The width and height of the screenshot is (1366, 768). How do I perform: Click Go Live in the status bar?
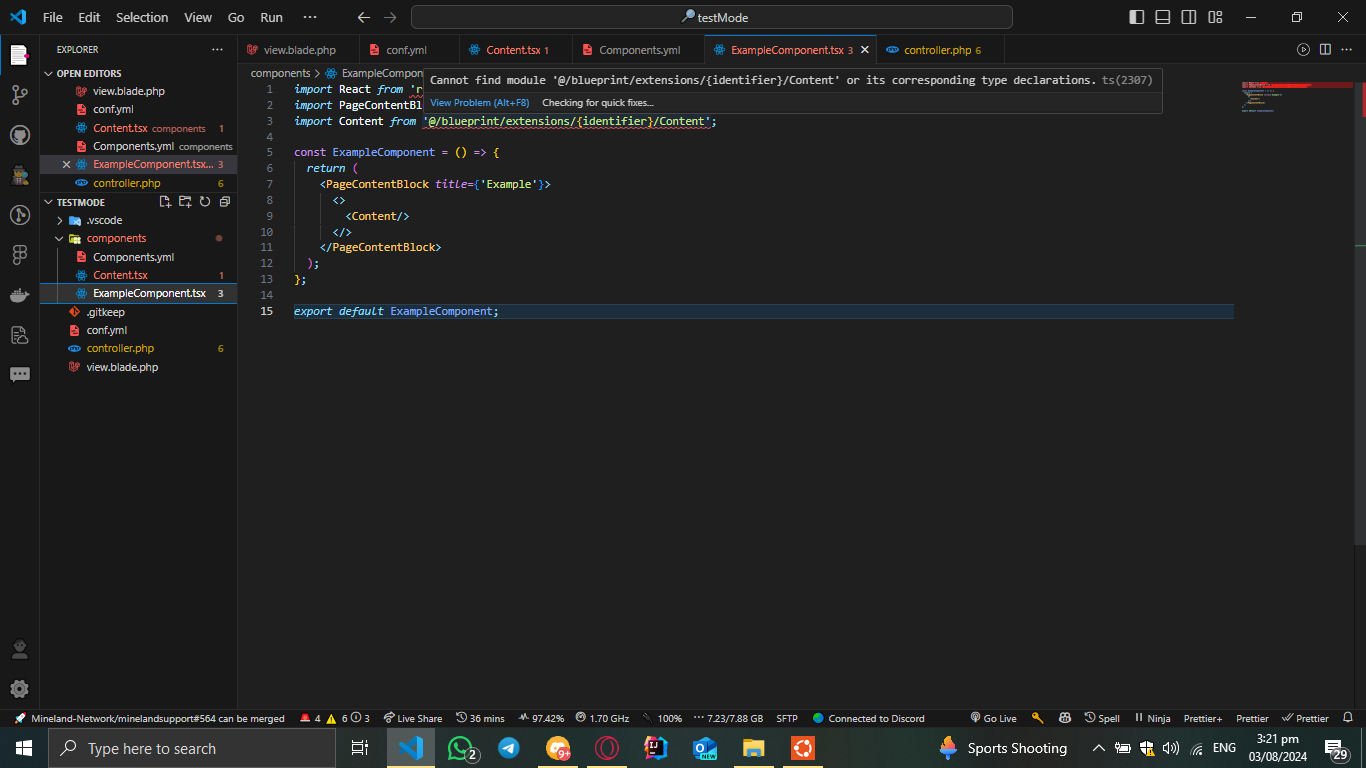(x=993, y=718)
